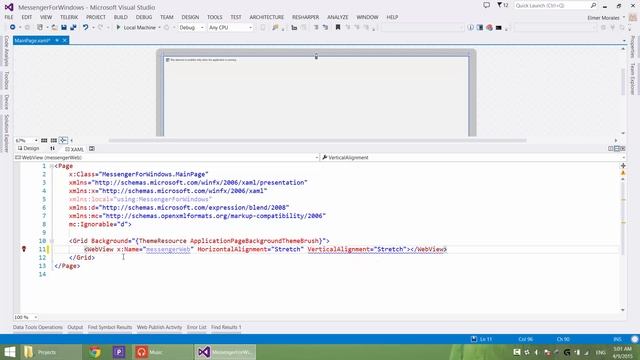Open the Find Results 1 tab
The height and width of the screenshot is (360, 640).
click(x=226, y=327)
